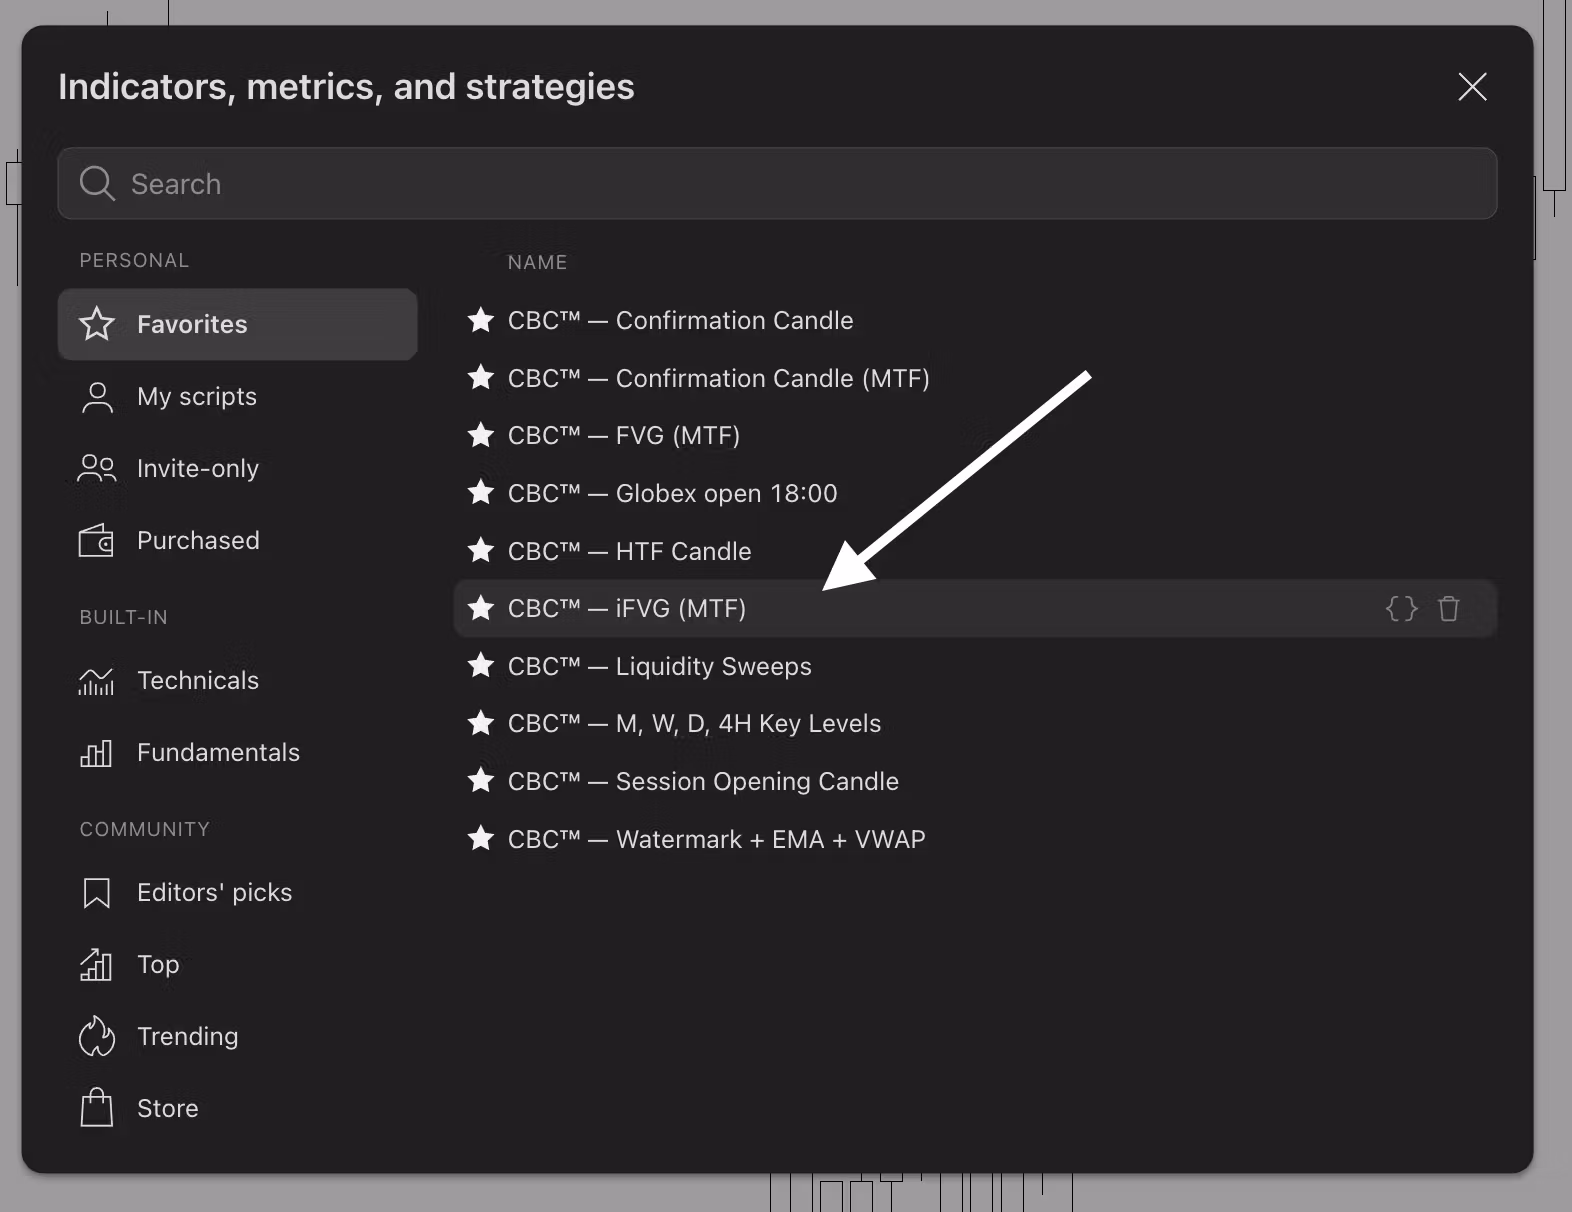This screenshot has height=1212, width=1572.
Task: Open Editors' picks community section
Action: (237, 893)
